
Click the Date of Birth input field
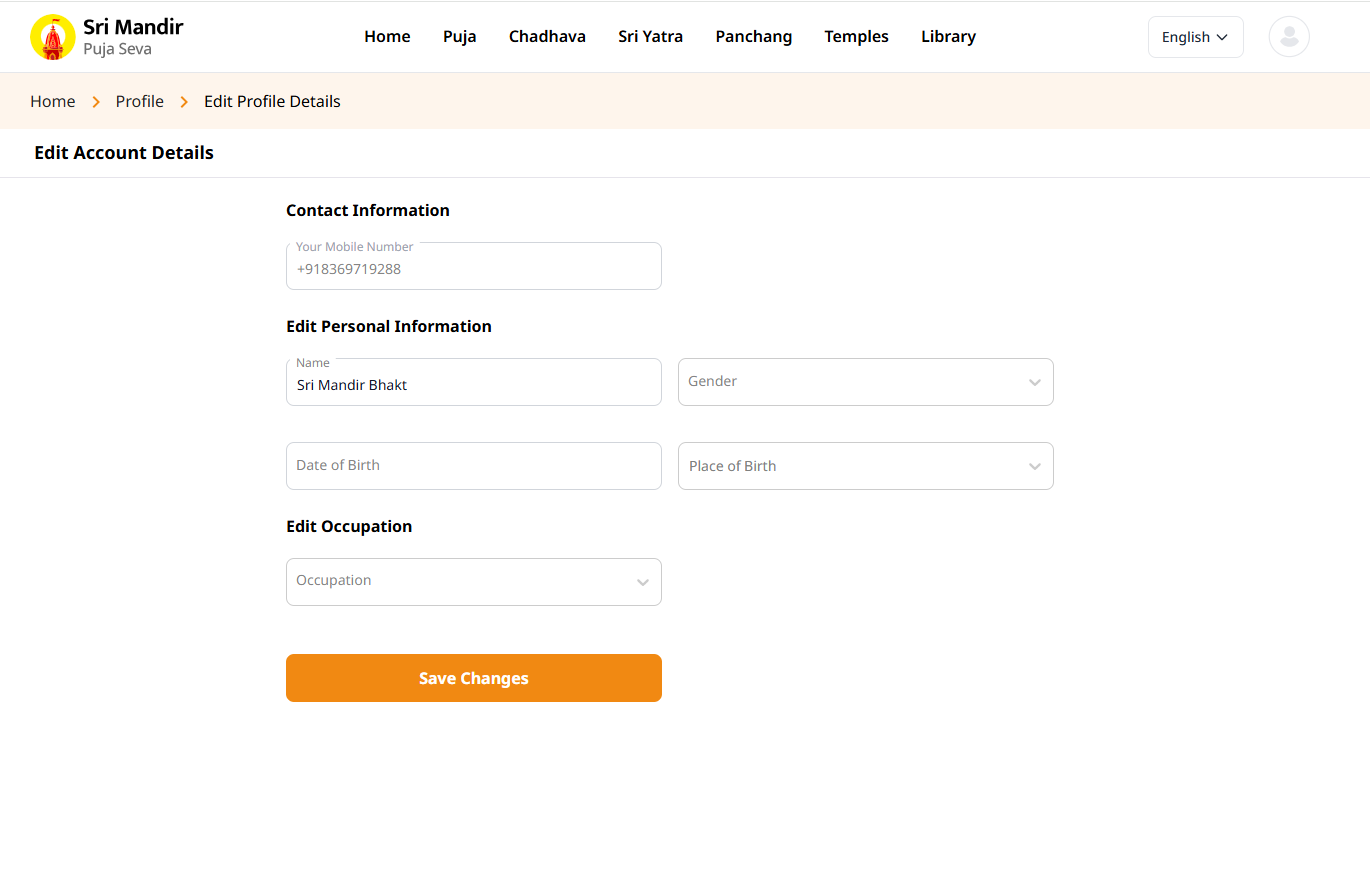click(x=473, y=466)
